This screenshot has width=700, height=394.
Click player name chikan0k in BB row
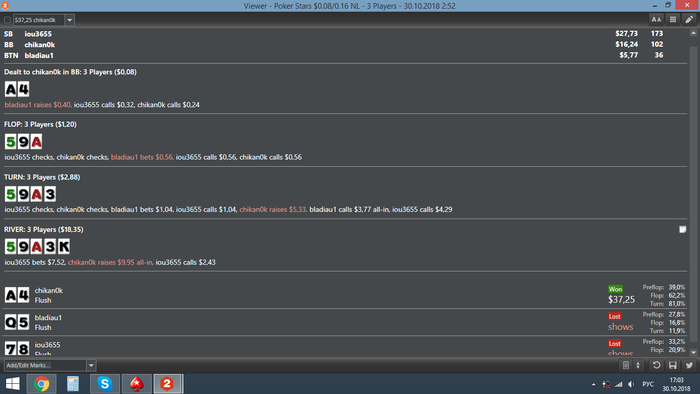[x=40, y=45]
